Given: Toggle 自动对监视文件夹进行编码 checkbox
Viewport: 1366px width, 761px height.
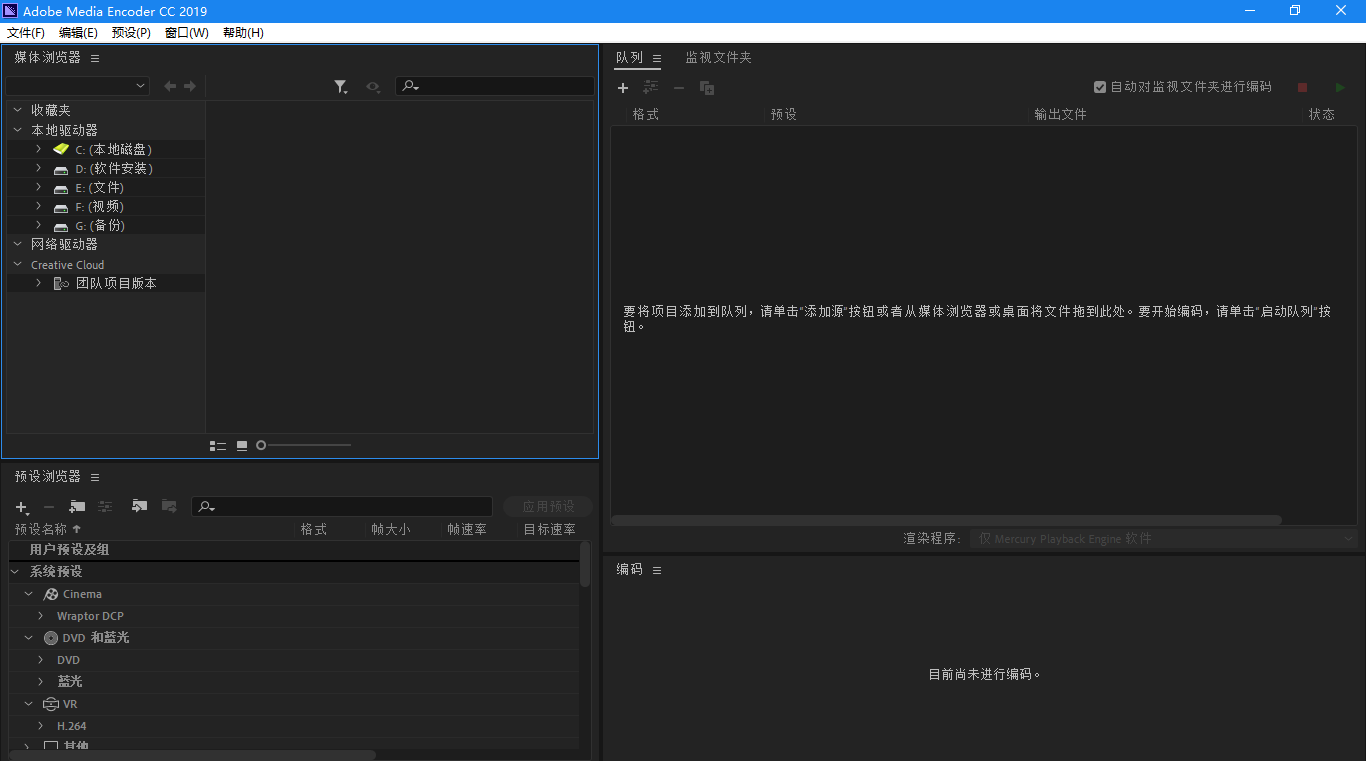Looking at the screenshot, I should (x=1100, y=87).
